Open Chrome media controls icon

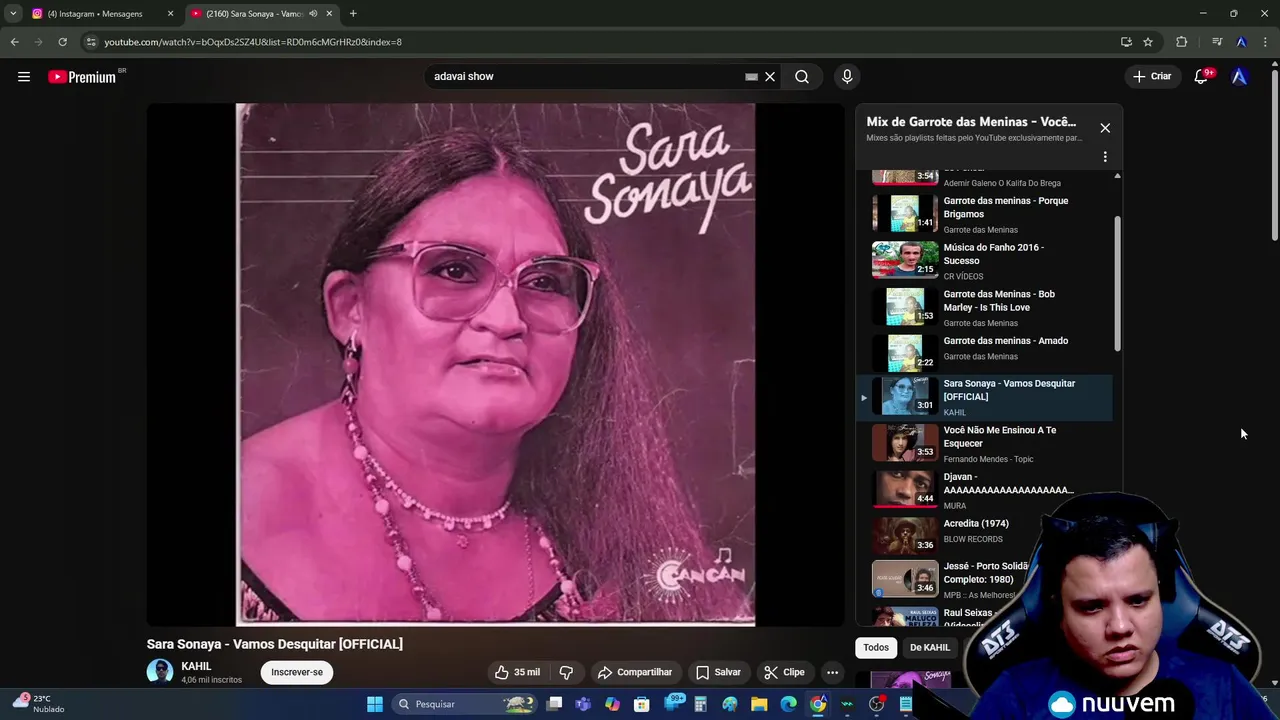1217,42
